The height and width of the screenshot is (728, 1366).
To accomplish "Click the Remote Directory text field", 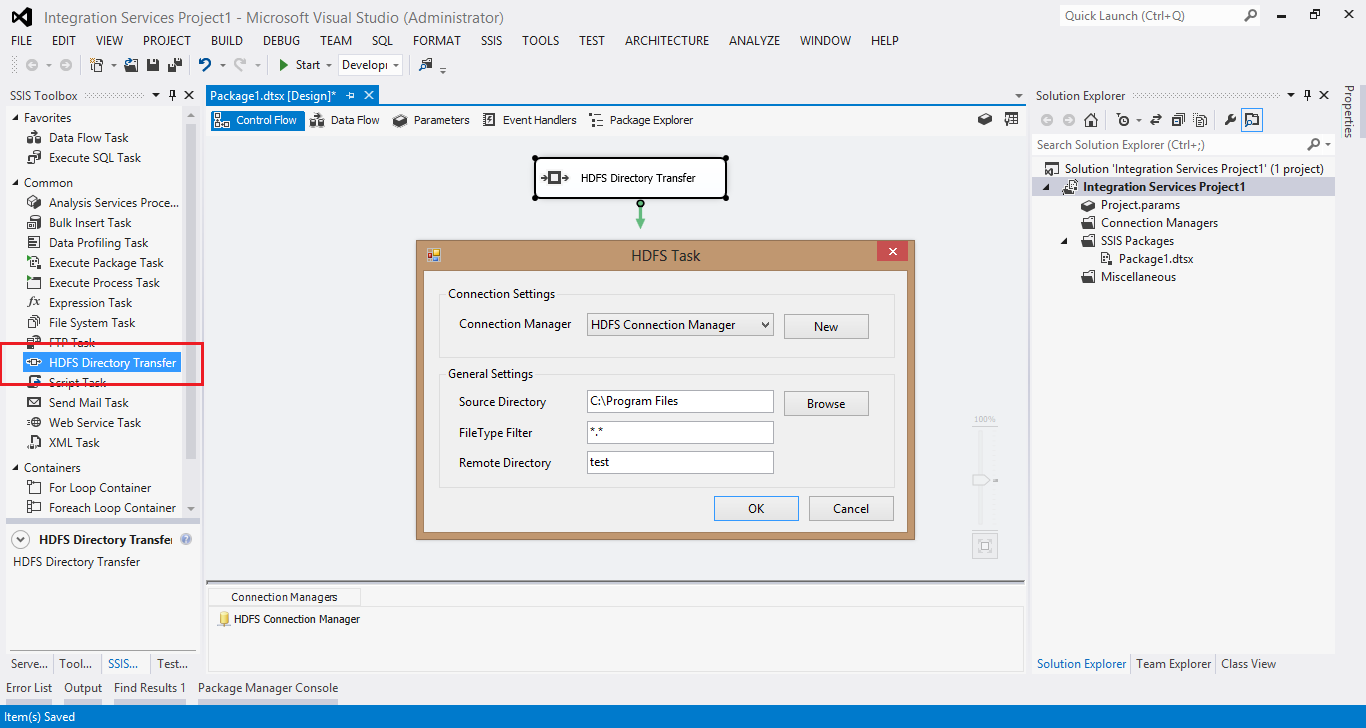I will click(680, 463).
